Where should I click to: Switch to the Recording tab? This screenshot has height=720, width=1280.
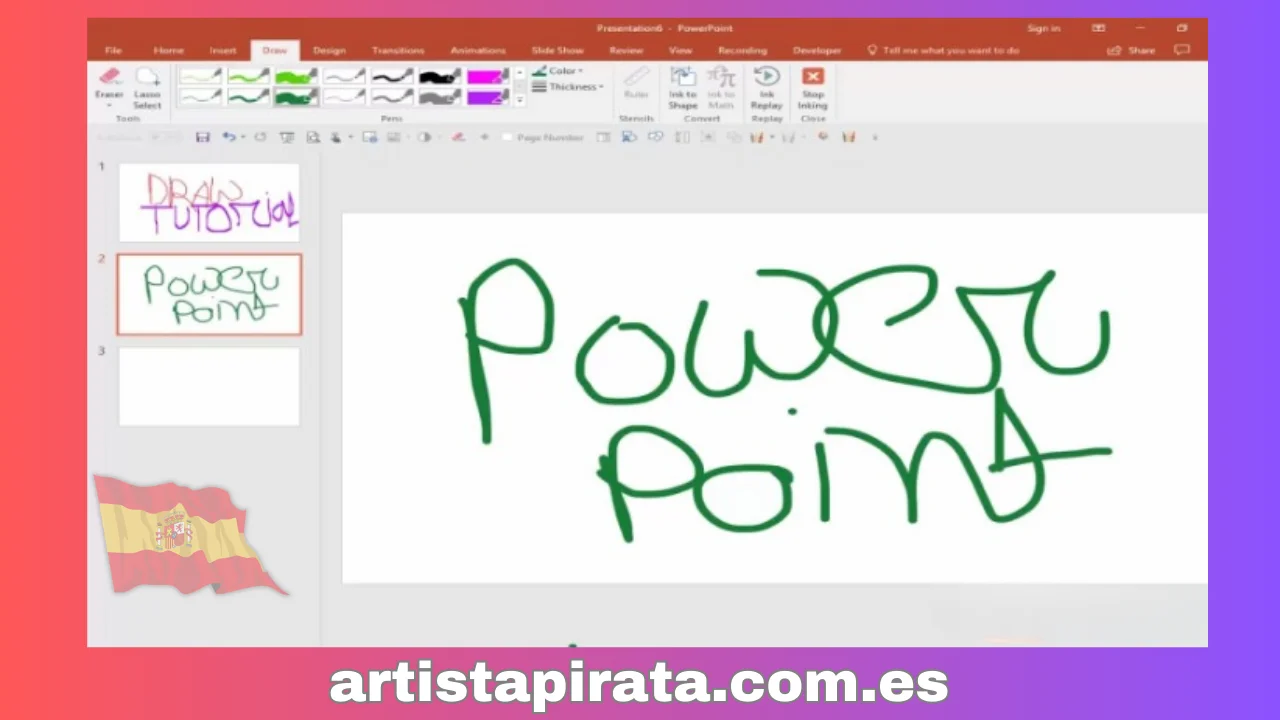742,50
